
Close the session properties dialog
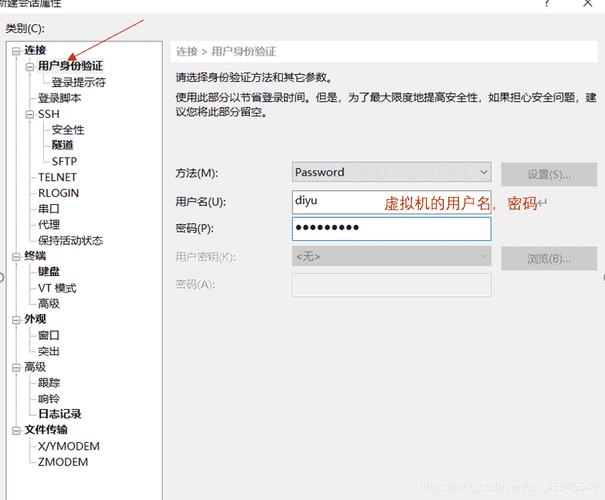(x=587, y=3)
